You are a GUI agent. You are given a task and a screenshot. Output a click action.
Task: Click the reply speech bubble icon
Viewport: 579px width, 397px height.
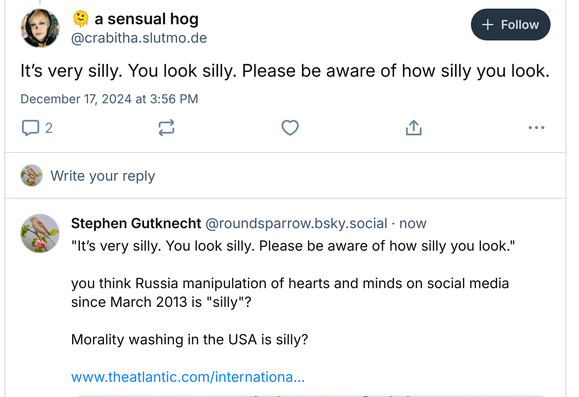click(30, 128)
